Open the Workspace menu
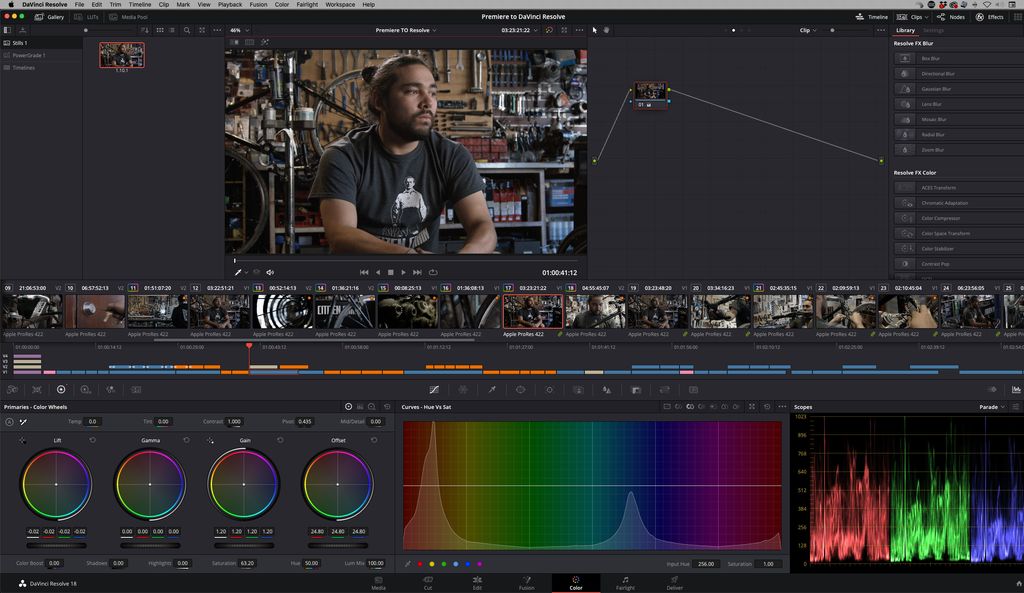 (340, 4)
